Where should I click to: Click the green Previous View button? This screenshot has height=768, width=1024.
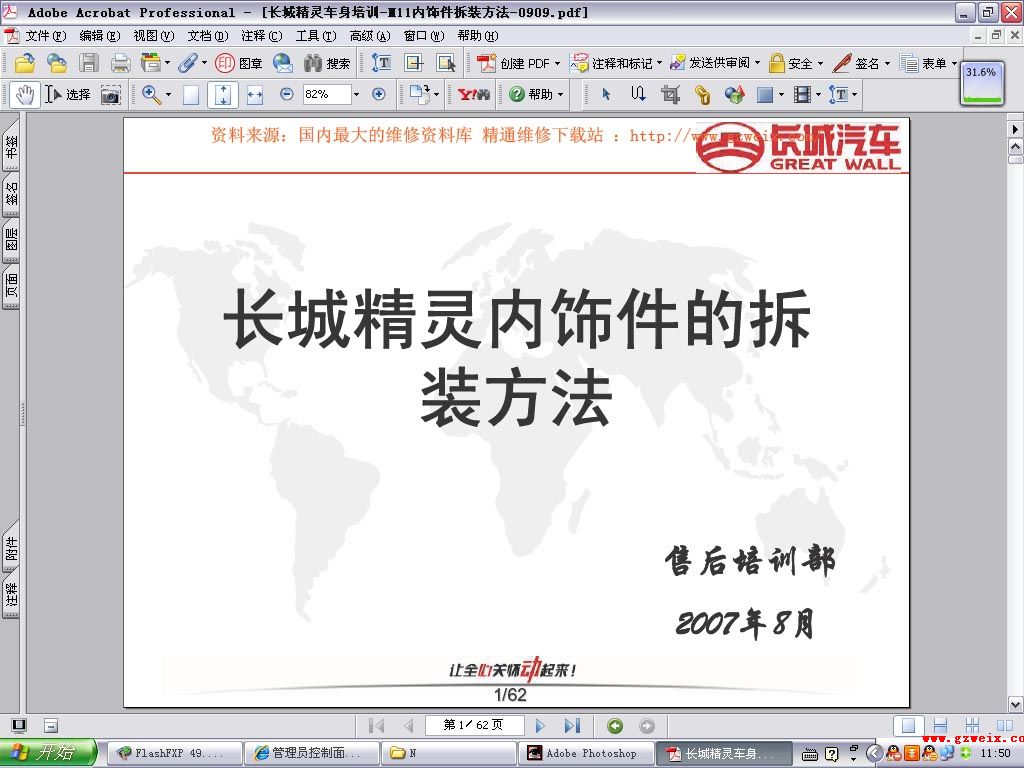[x=615, y=726]
